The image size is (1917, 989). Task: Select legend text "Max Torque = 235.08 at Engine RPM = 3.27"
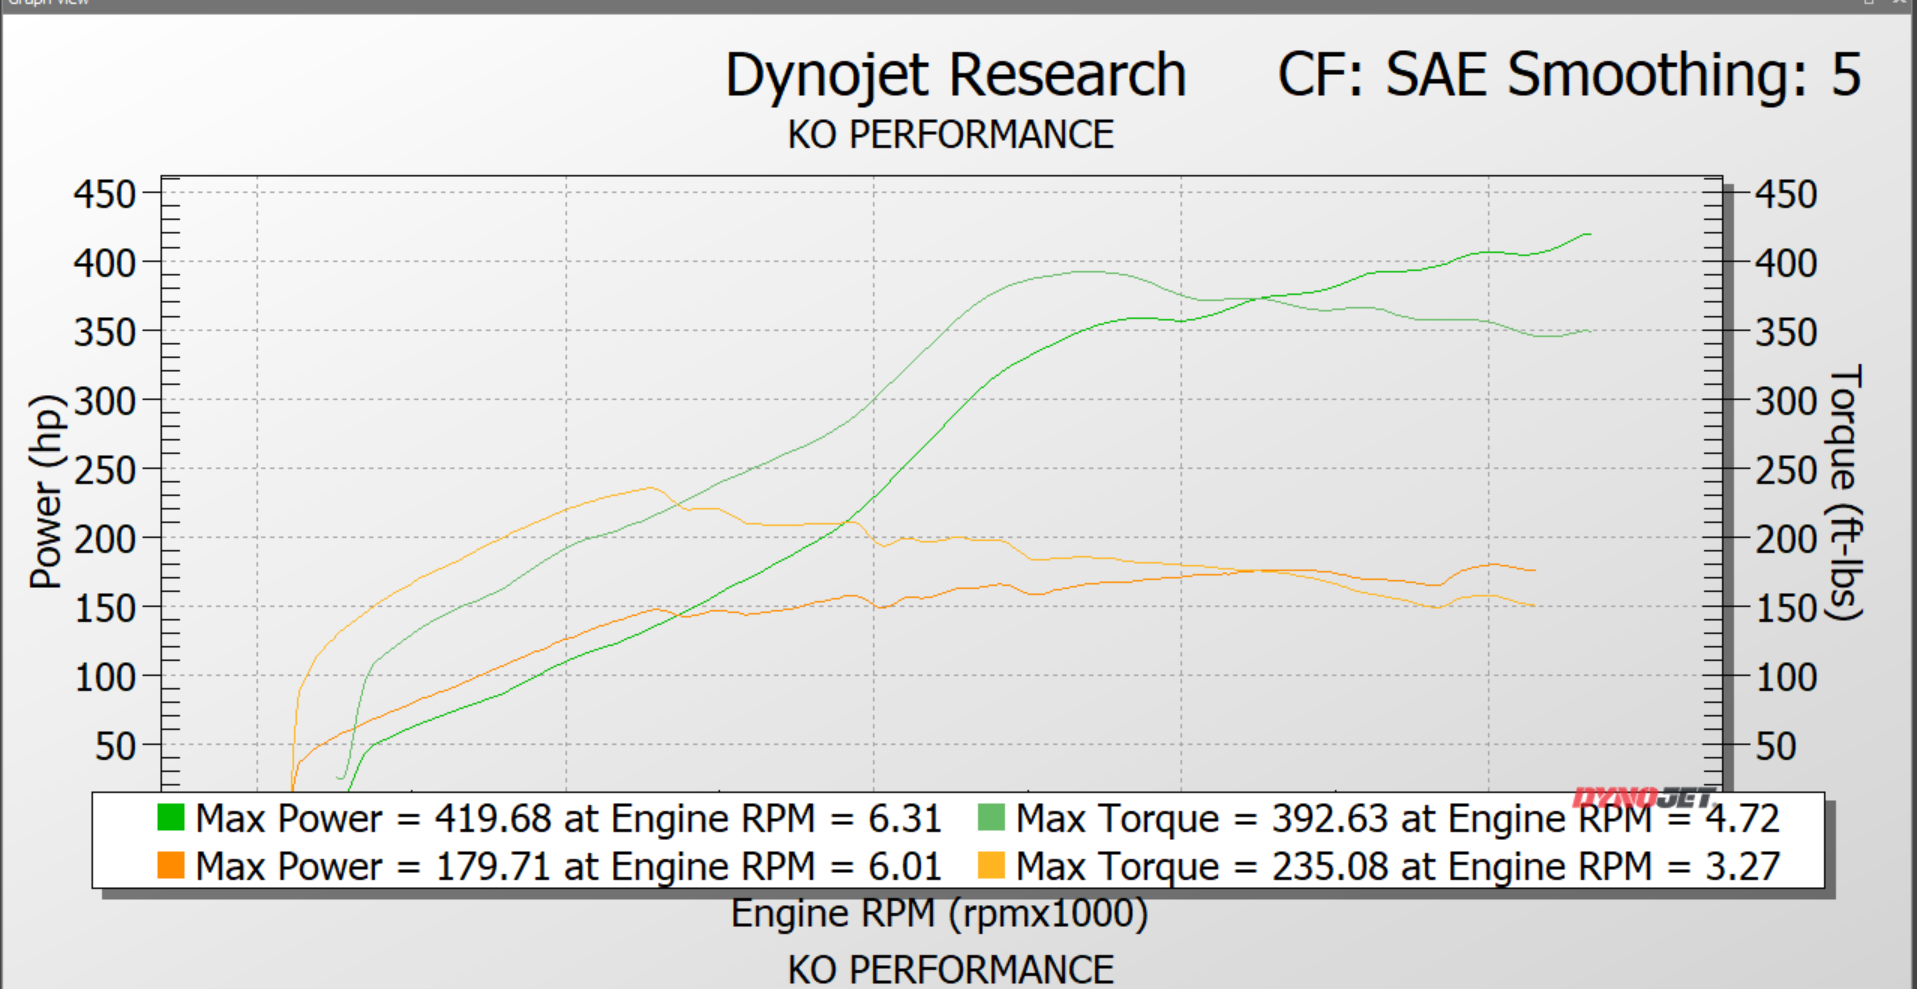1398,867
